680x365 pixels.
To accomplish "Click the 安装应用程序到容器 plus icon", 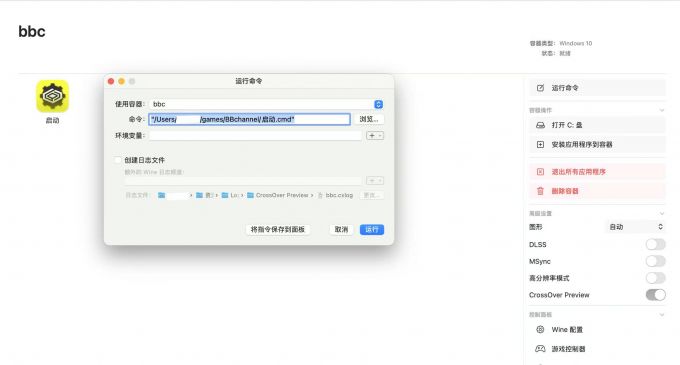I will (x=540, y=144).
